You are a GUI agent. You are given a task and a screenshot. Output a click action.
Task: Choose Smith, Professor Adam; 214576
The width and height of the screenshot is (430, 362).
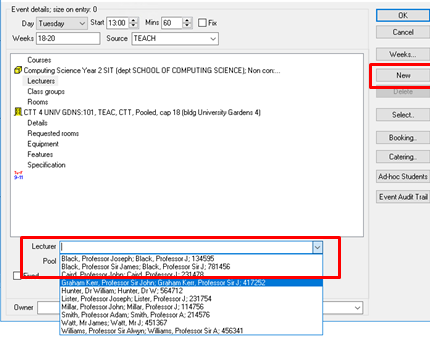pos(191,315)
